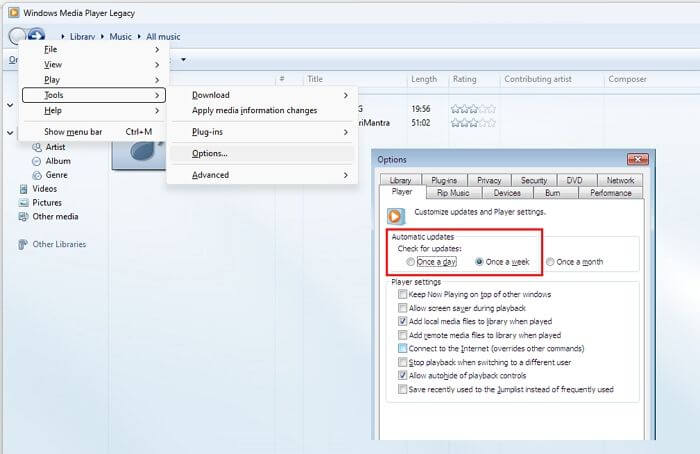The image size is (700, 454).
Task: Expand the Play submenu
Action: click(94, 80)
